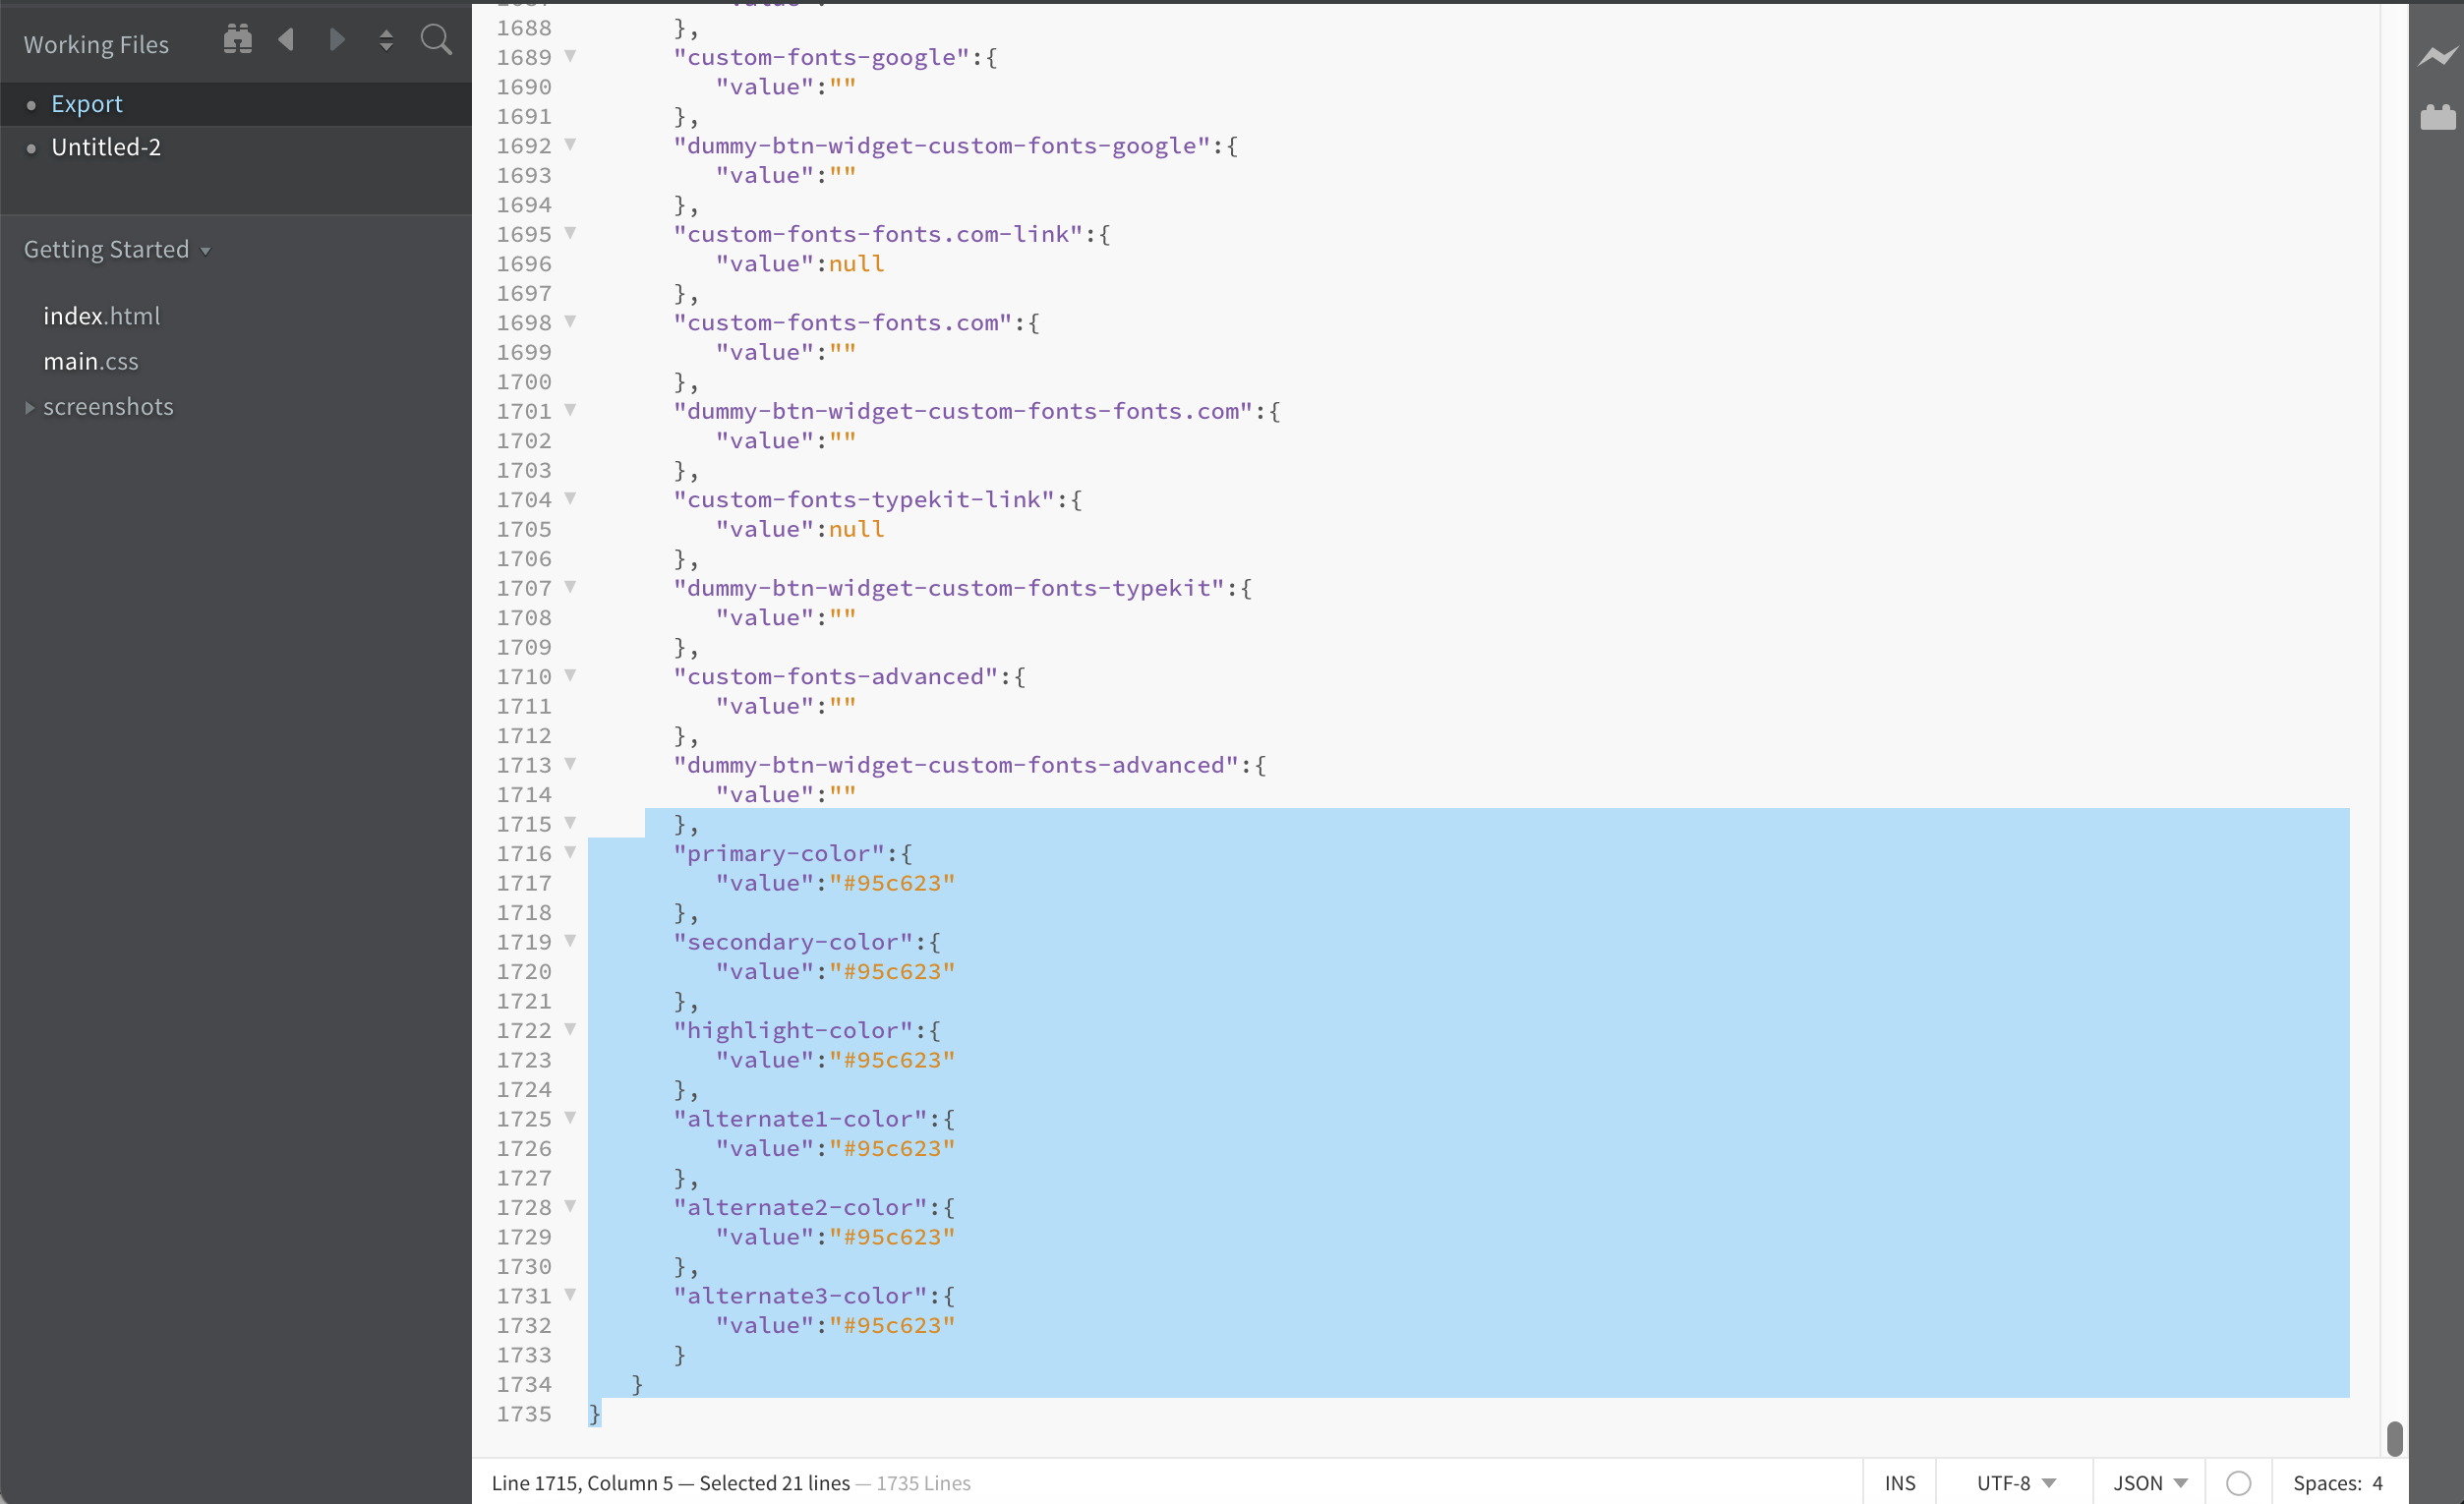This screenshot has height=1504, width=2464.
Task: Click the split editor up-down arrows icon
Action: (x=386, y=40)
